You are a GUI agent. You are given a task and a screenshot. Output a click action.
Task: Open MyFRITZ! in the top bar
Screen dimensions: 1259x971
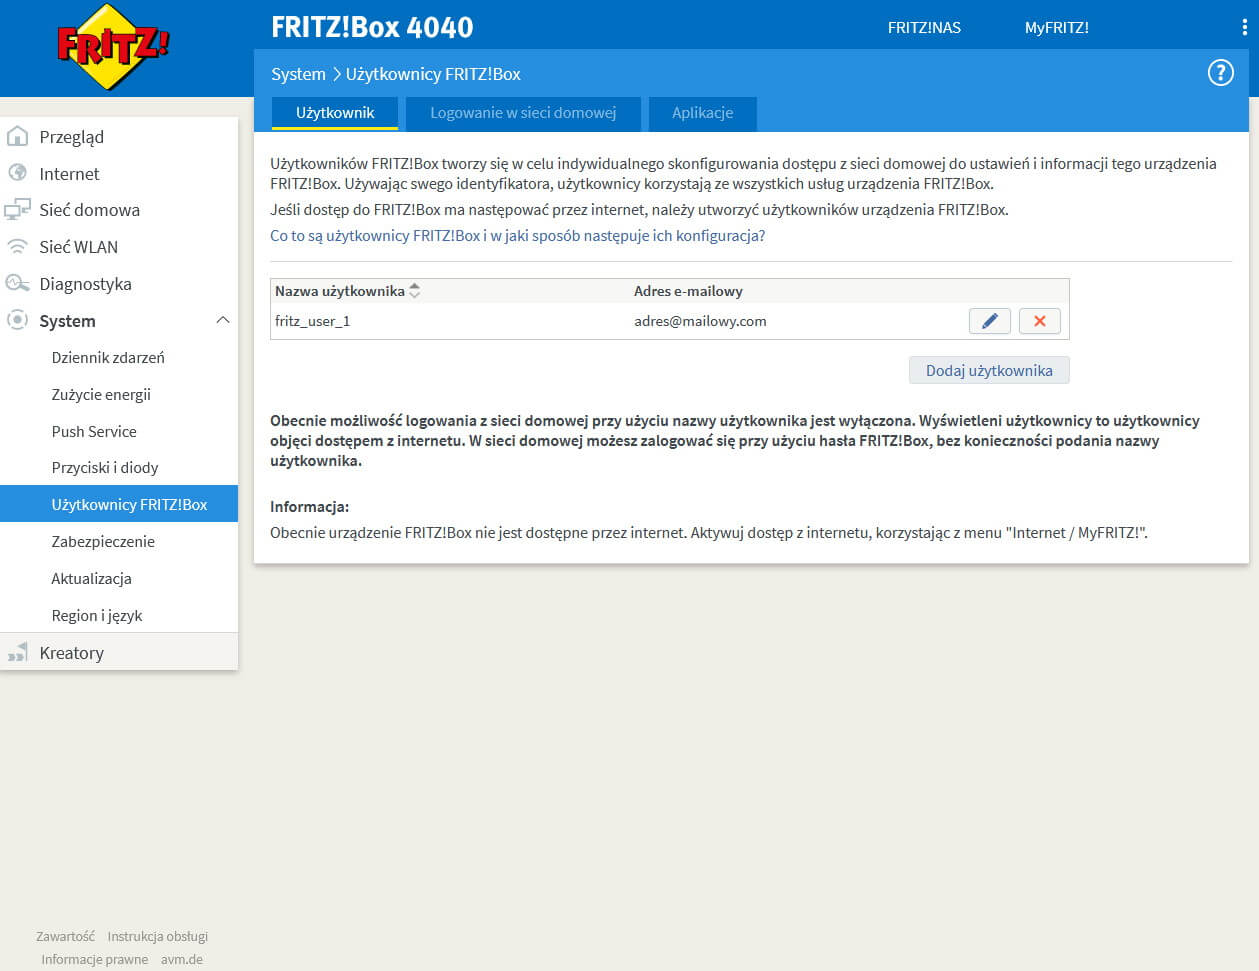click(x=1057, y=27)
